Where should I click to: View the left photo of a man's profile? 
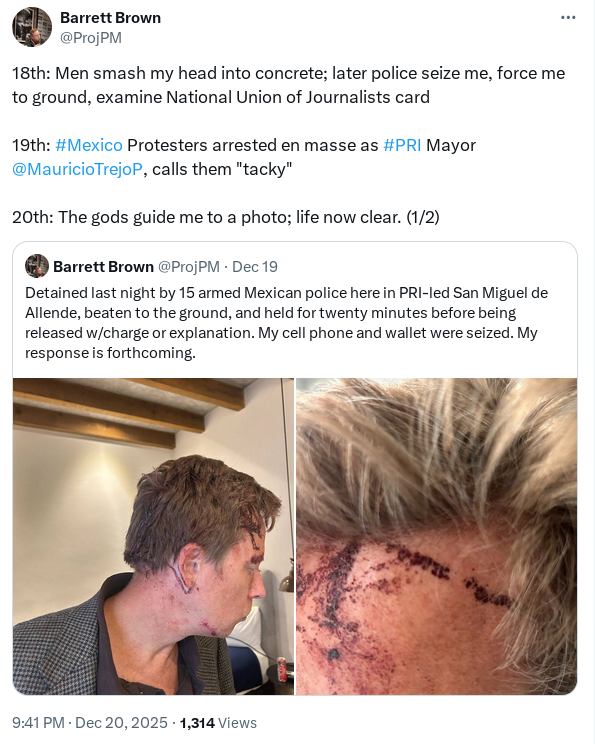click(153, 537)
